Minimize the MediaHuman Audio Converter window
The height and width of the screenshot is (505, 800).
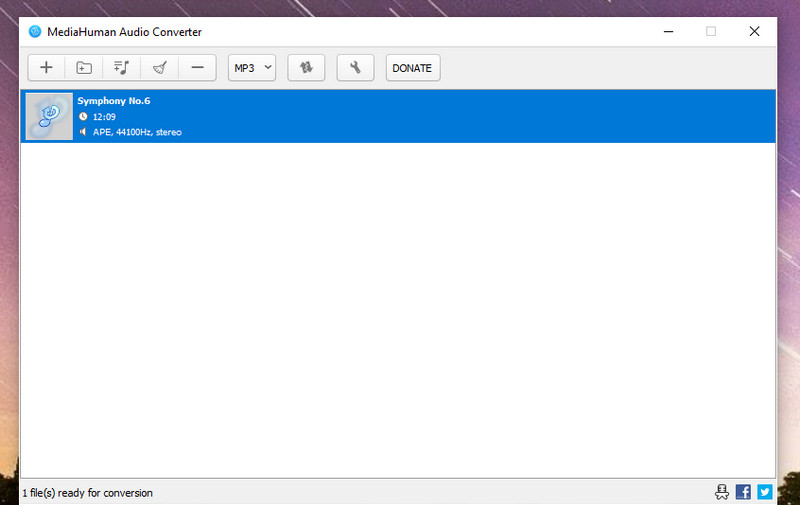pyautogui.click(x=667, y=32)
